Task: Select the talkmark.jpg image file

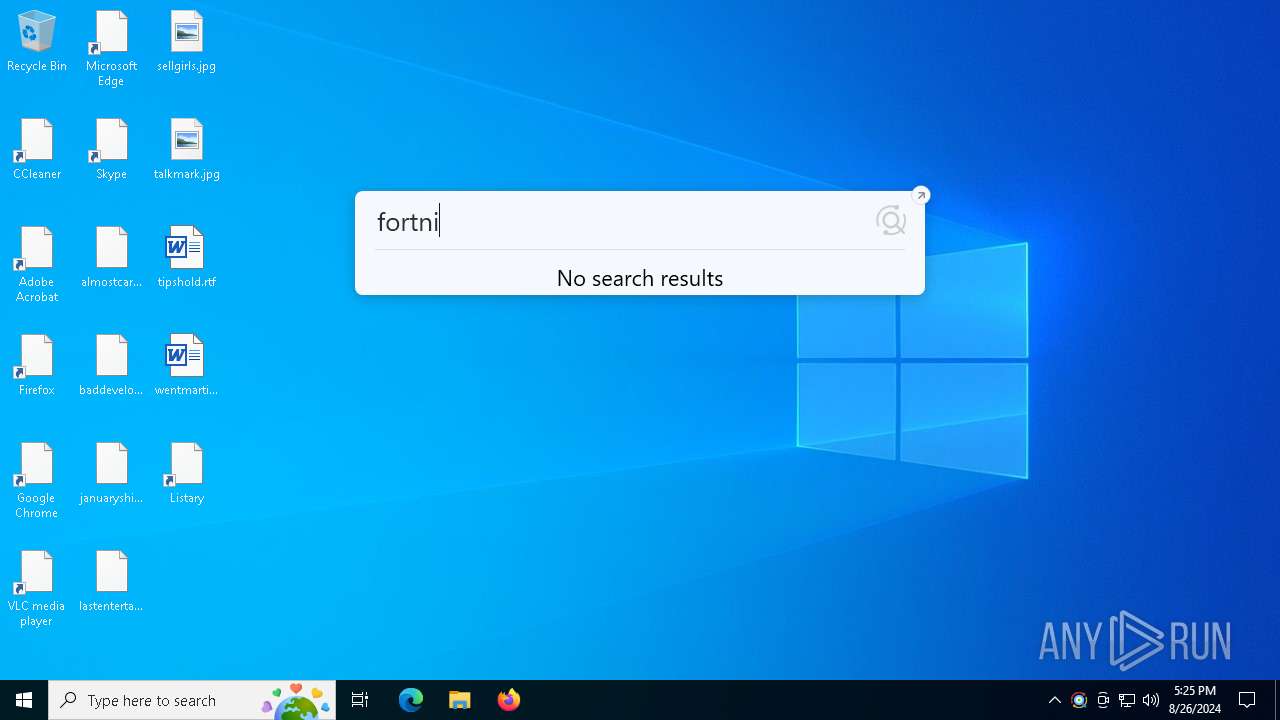Action: (x=187, y=150)
